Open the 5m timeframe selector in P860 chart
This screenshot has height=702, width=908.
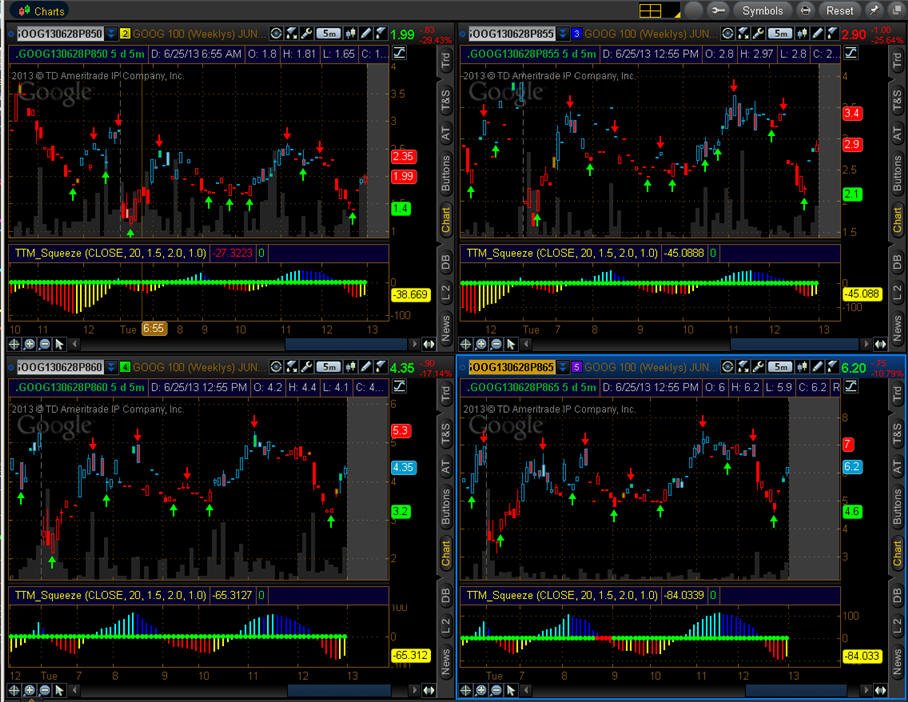click(x=329, y=367)
